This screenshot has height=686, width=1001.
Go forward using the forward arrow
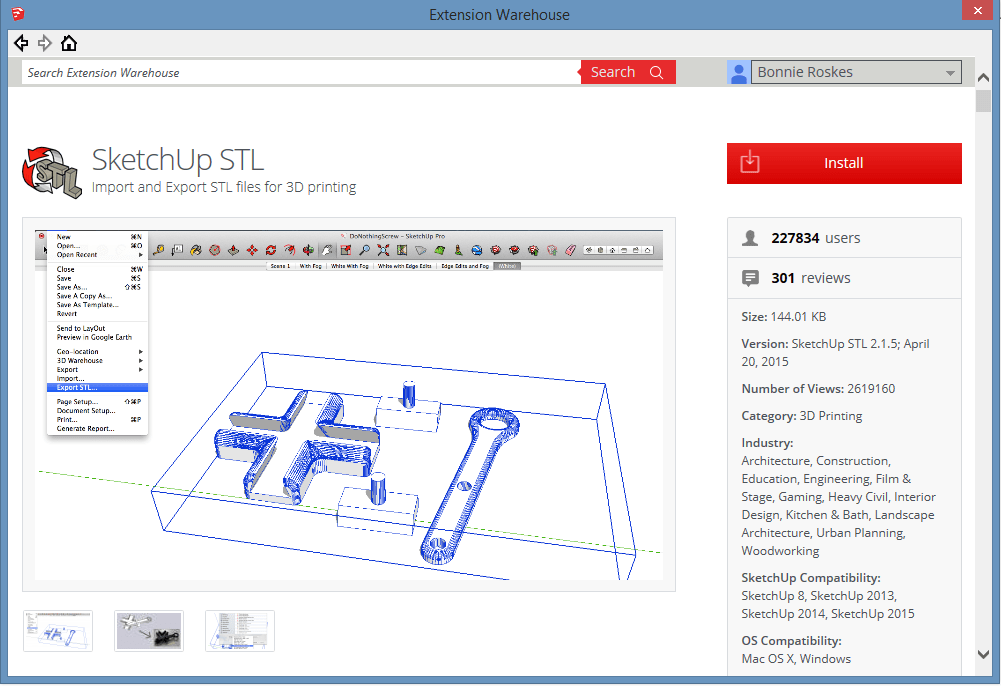click(45, 43)
